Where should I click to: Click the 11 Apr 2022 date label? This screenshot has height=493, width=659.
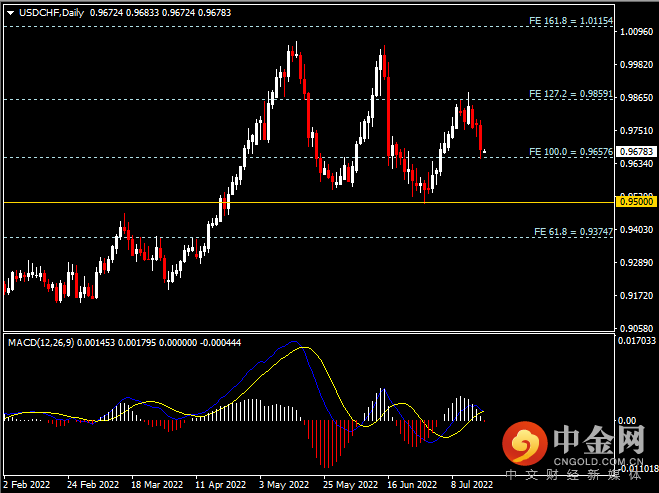pos(220,485)
